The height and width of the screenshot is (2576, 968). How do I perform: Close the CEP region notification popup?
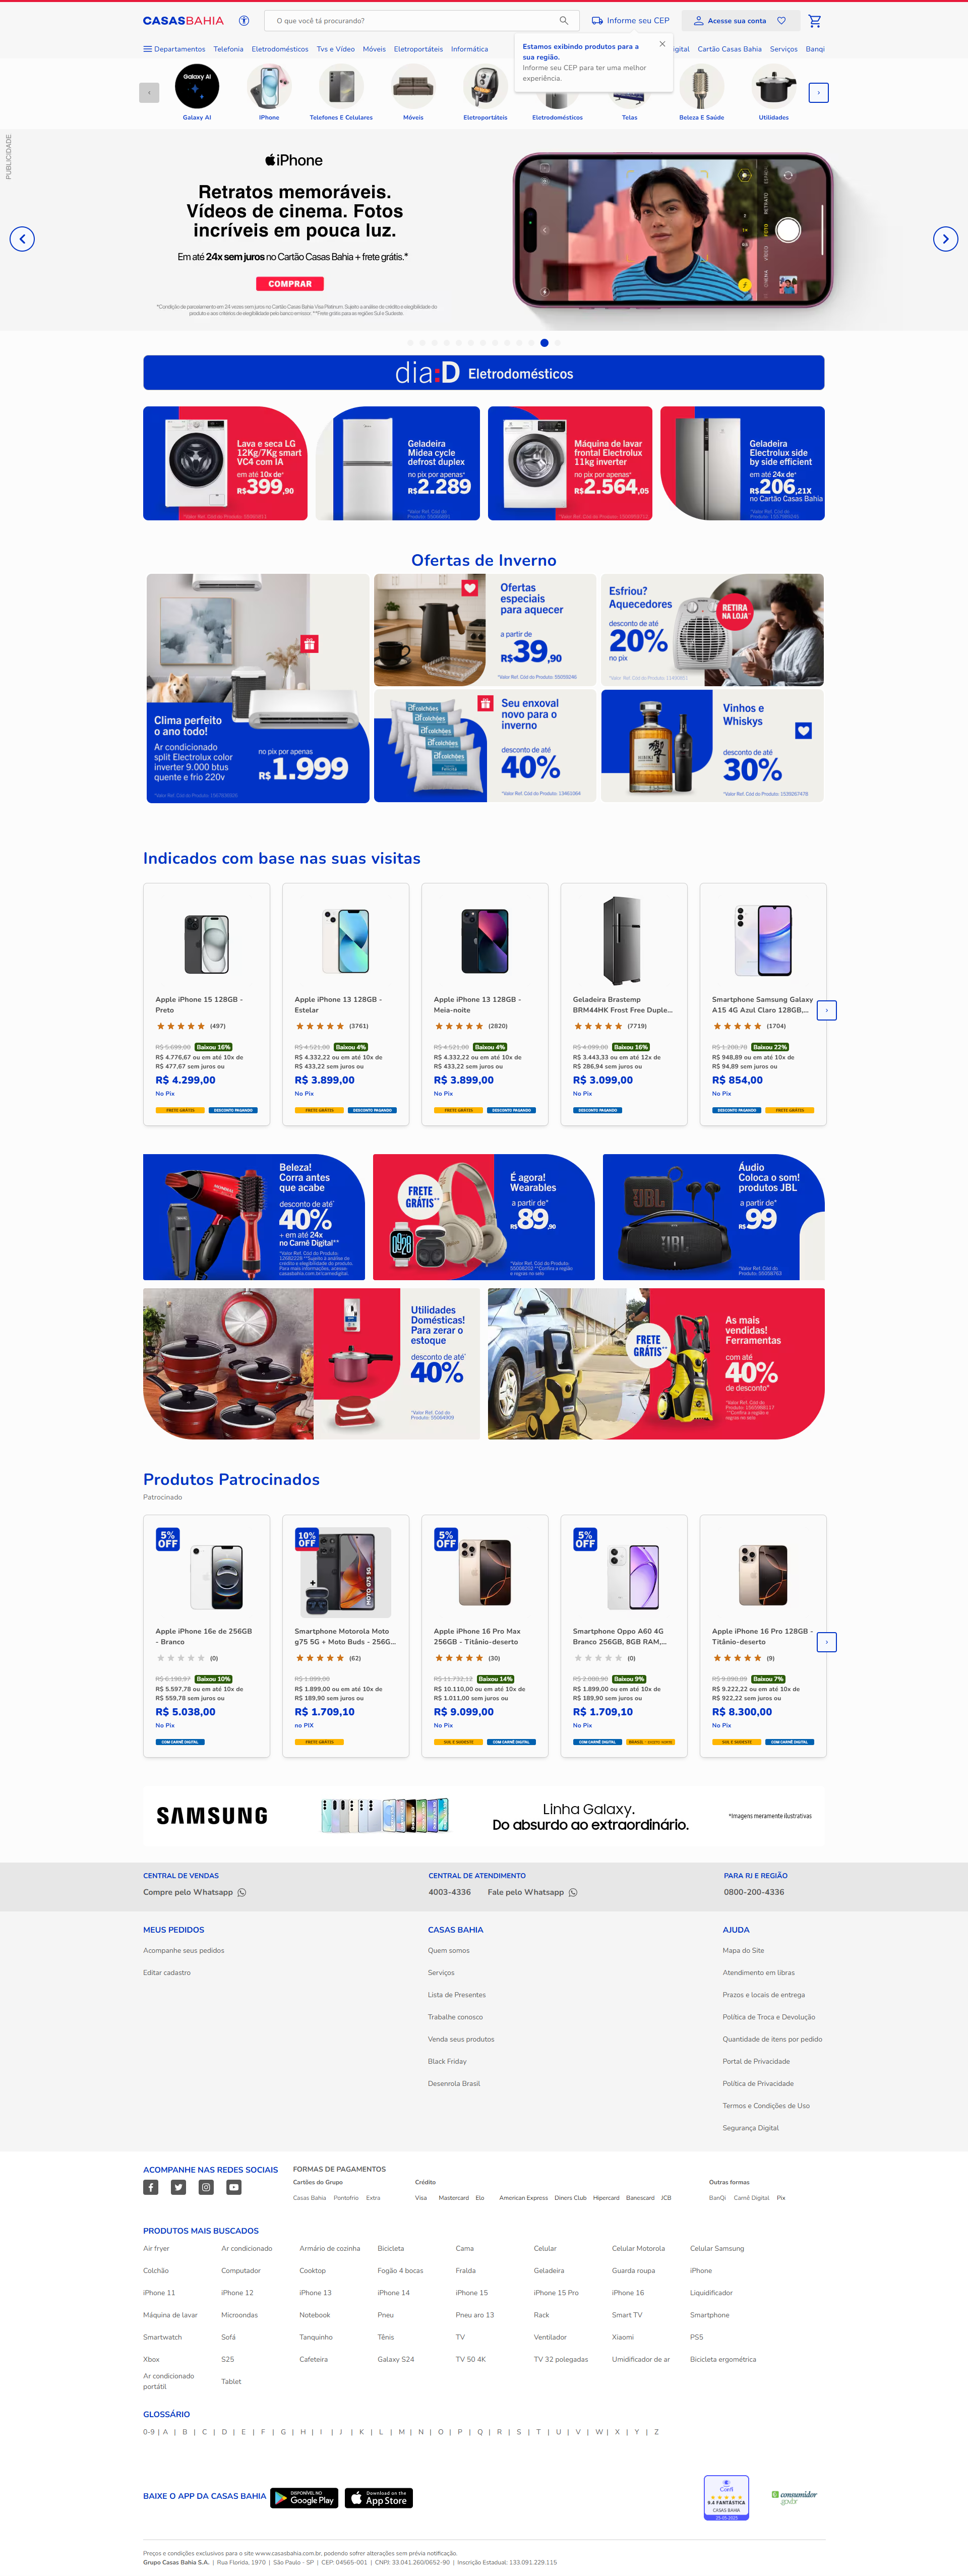pyautogui.click(x=662, y=44)
